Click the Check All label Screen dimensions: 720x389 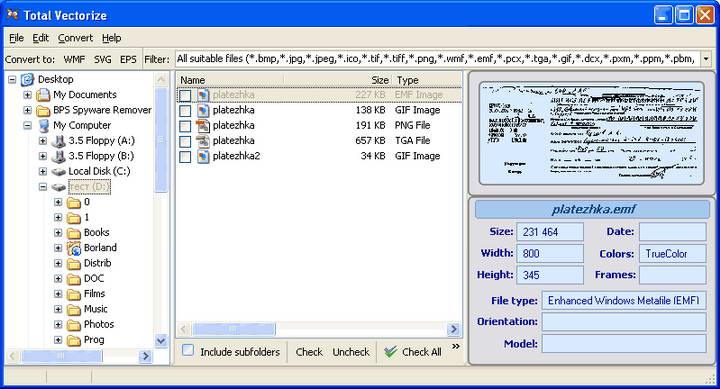pyautogui.click(x=422, y=352)
